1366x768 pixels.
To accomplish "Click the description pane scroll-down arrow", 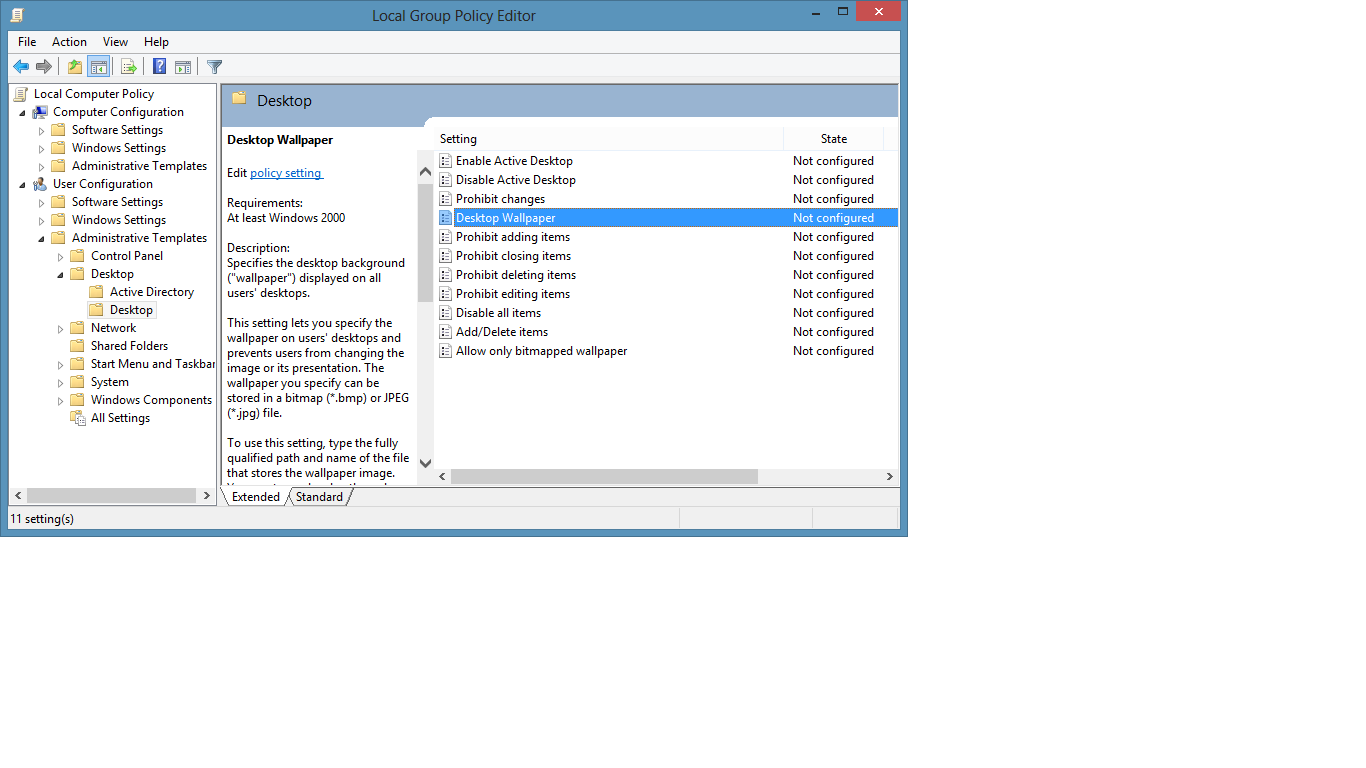I will pos(425,463).
